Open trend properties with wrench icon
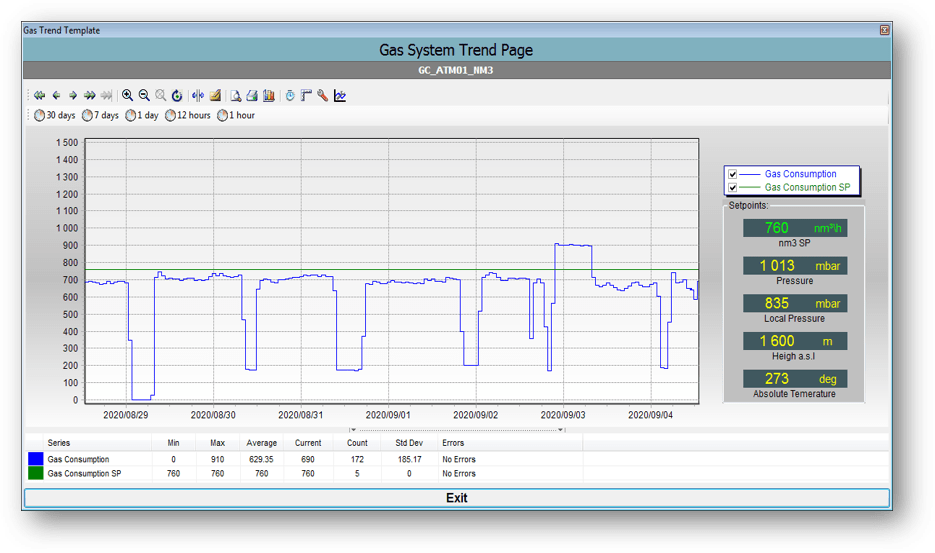Screen dimensions: 935x553 pyautogui.click(x=323, y=95)
